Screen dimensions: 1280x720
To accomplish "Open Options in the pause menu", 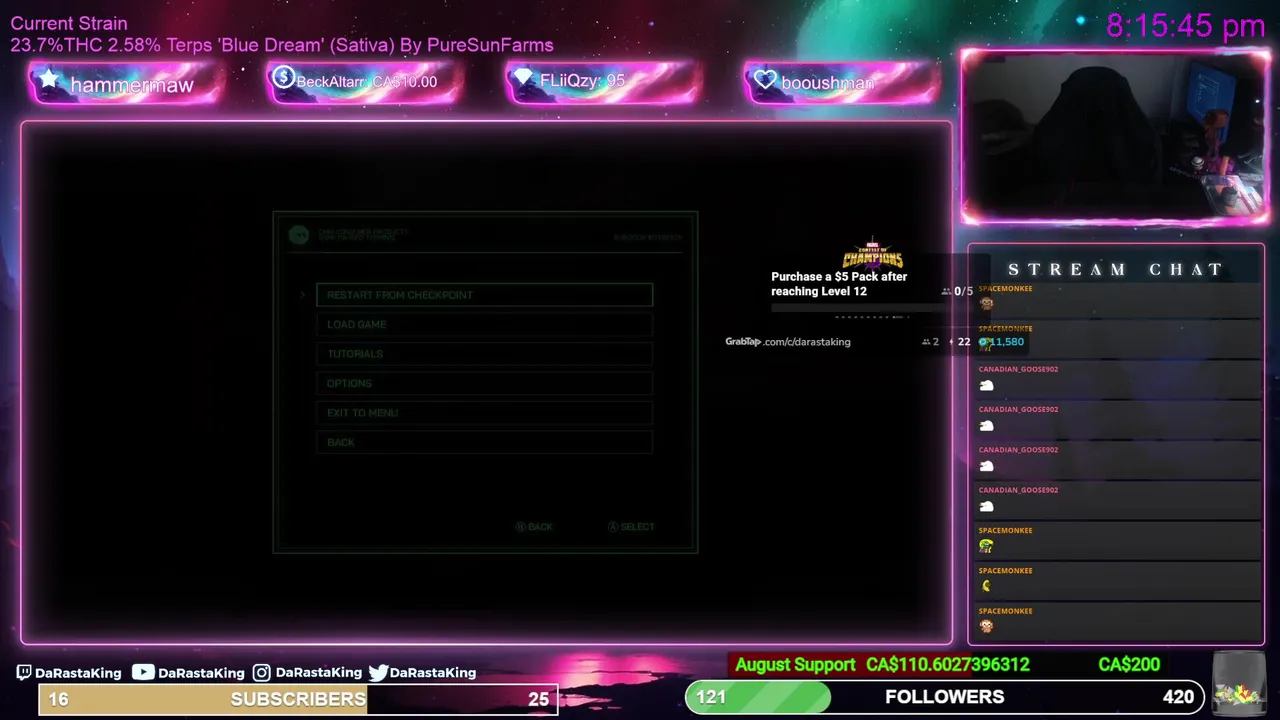I will click(x=485, y=383).
